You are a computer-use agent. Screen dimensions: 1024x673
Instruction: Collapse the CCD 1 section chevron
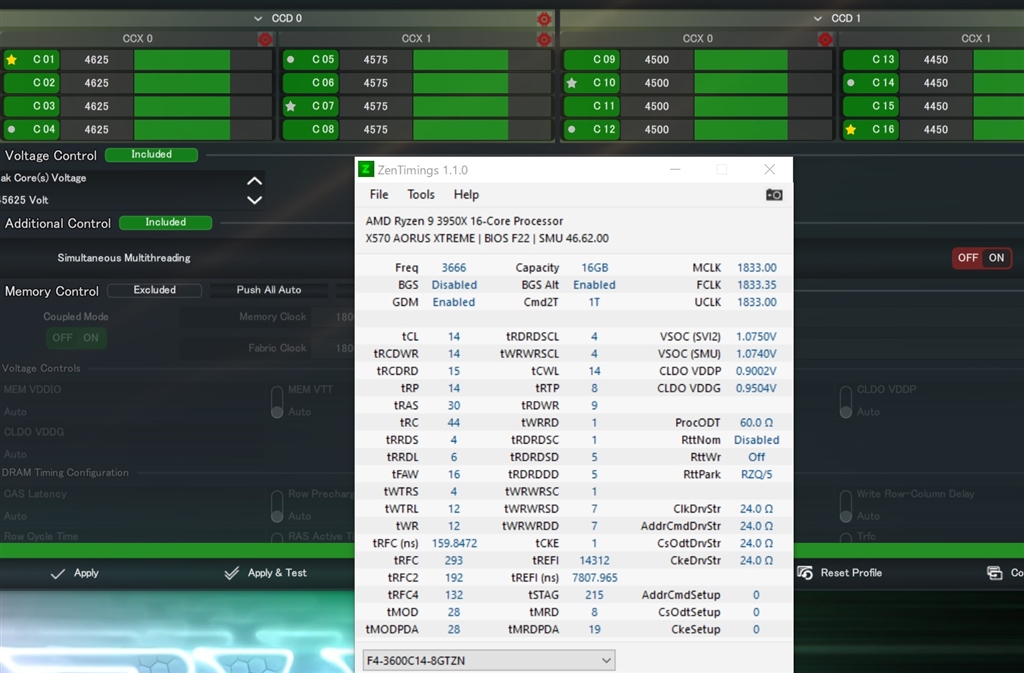coord(818,19)
